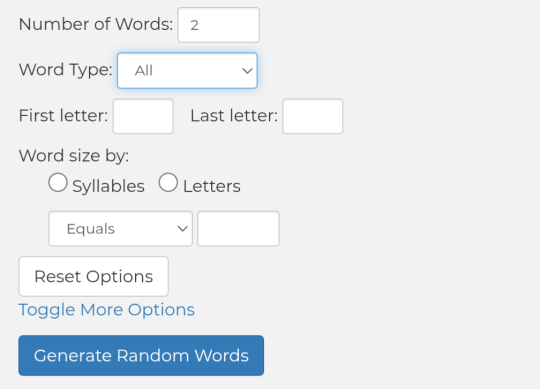Click the chevron arrow in Word Type box
The height and width of the screenshot is (389, 540).
(247, 71)
